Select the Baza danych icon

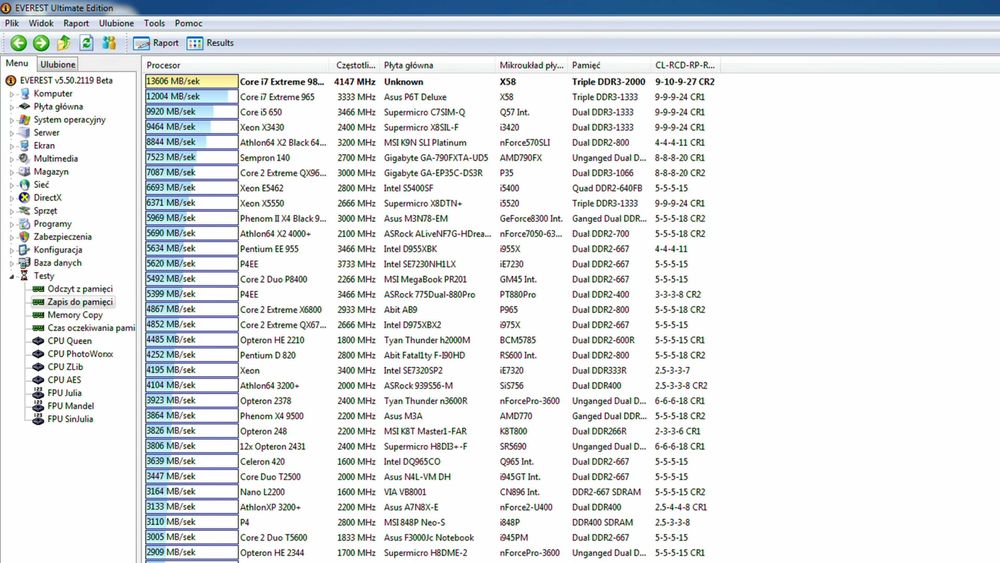[x=24, y=263]
